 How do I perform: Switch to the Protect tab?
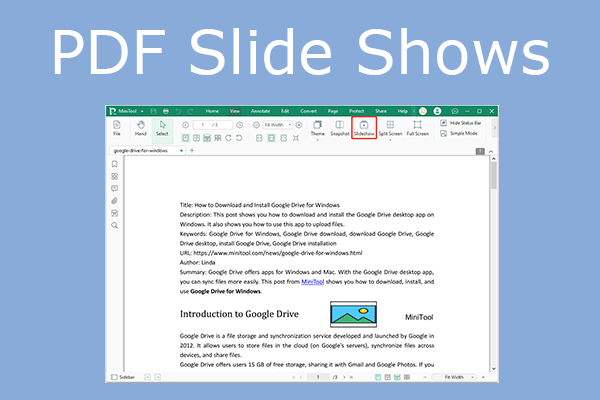[x=357, y=111]
